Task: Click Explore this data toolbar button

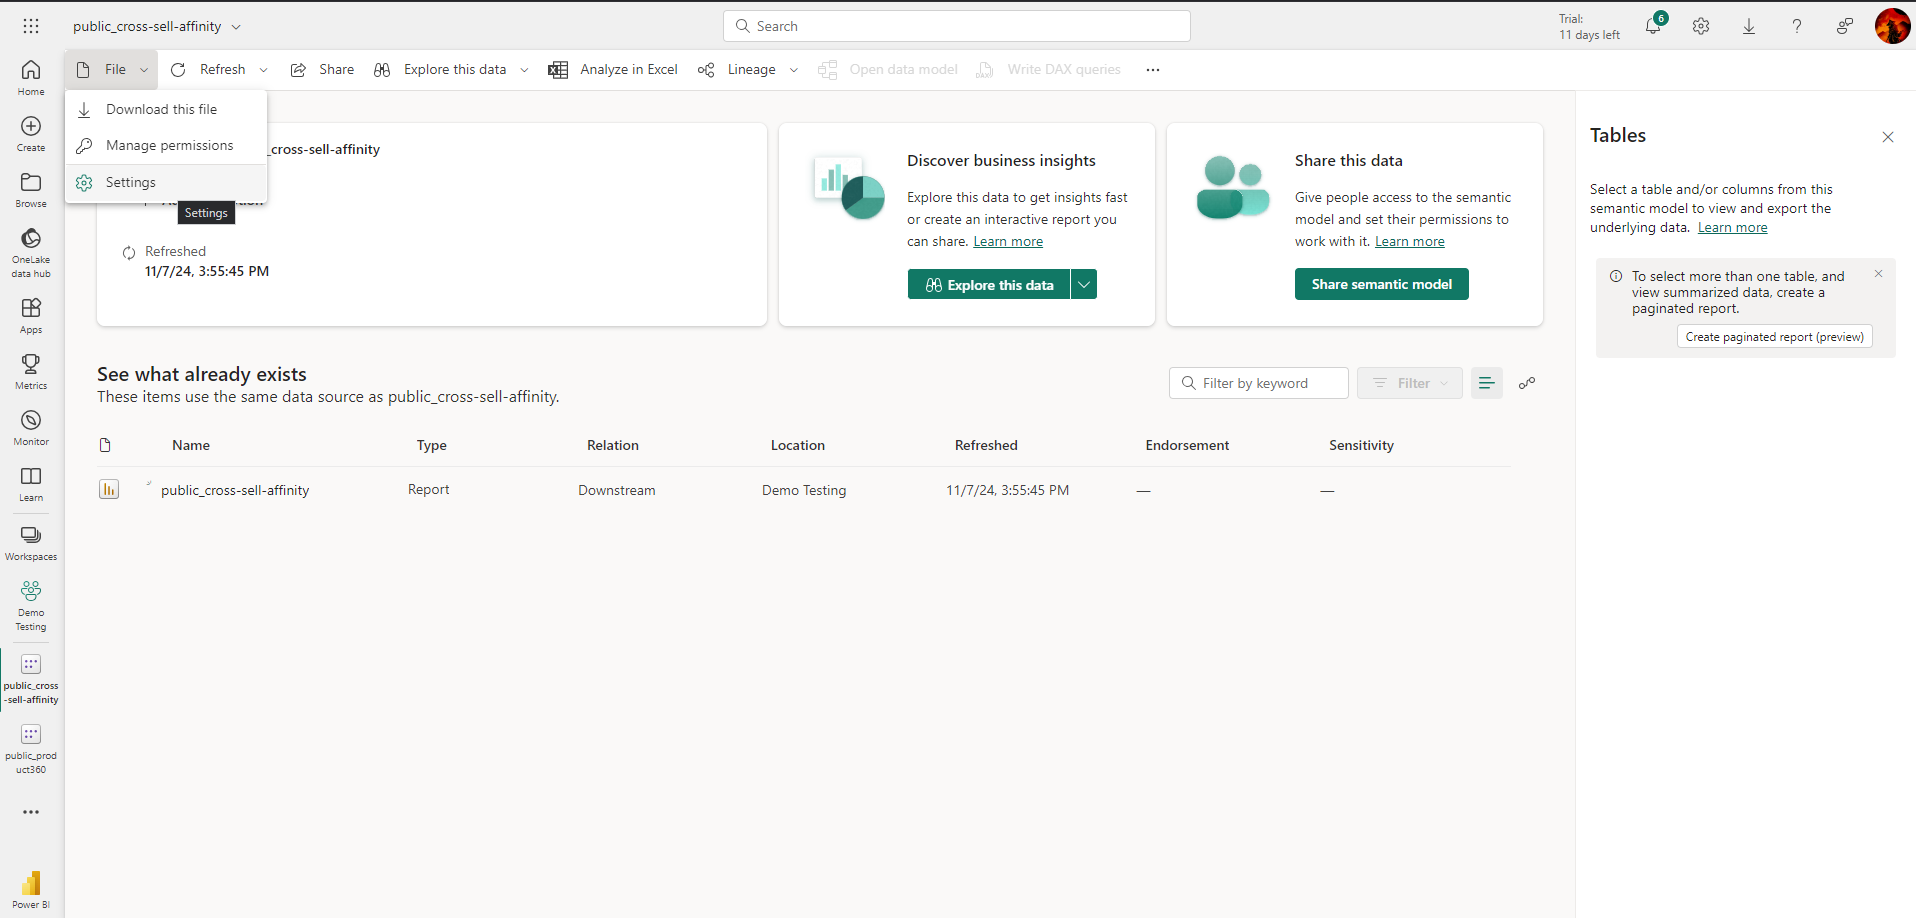Action: (x=440, y=70)
